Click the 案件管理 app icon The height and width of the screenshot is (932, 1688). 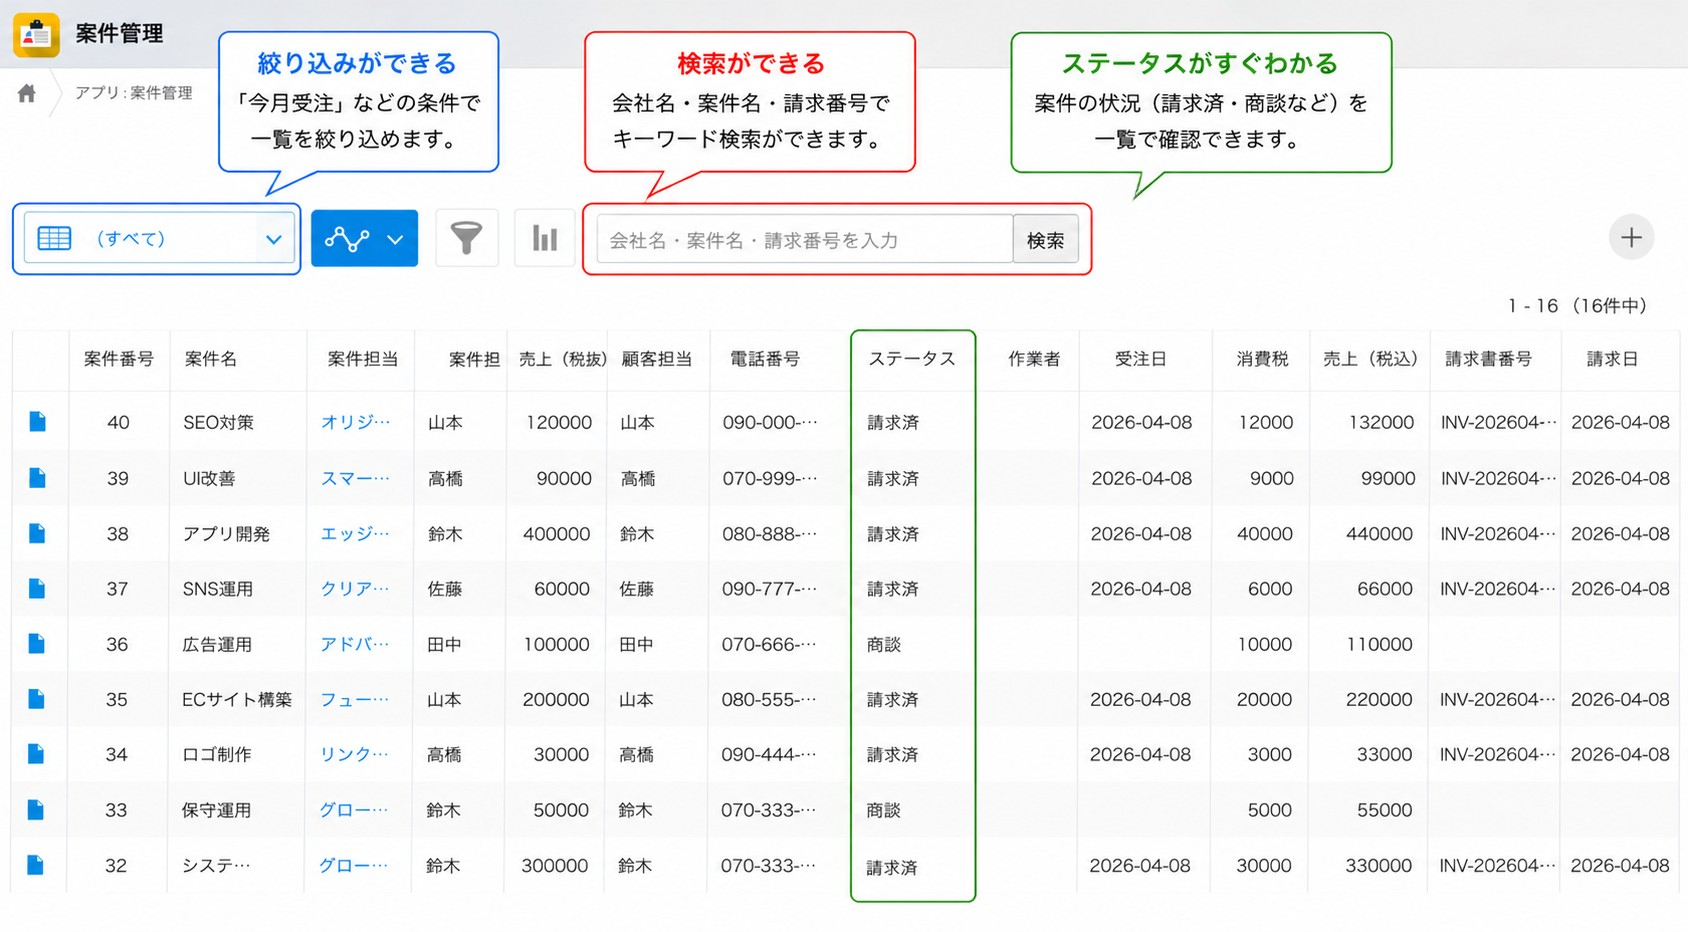tap(36, 34)
